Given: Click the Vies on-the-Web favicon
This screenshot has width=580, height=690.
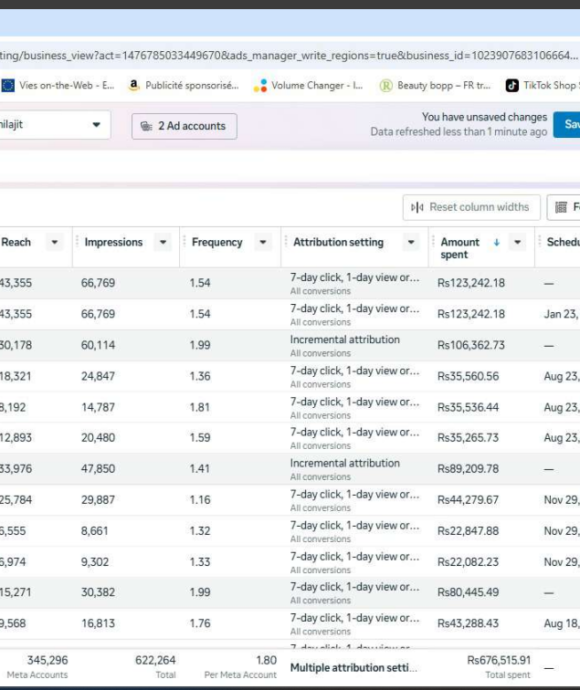Looking at the screenshot, I should tap(7, 85).
